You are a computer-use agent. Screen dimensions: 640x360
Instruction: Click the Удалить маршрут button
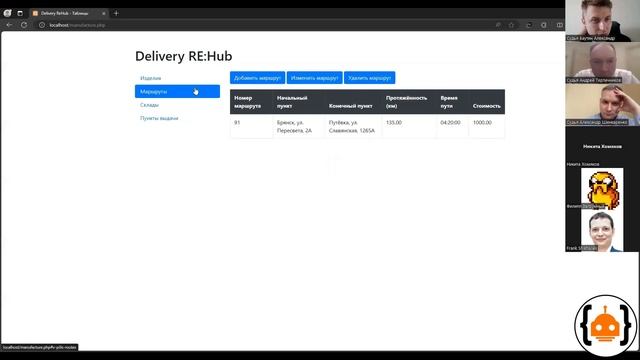(369, 78)
